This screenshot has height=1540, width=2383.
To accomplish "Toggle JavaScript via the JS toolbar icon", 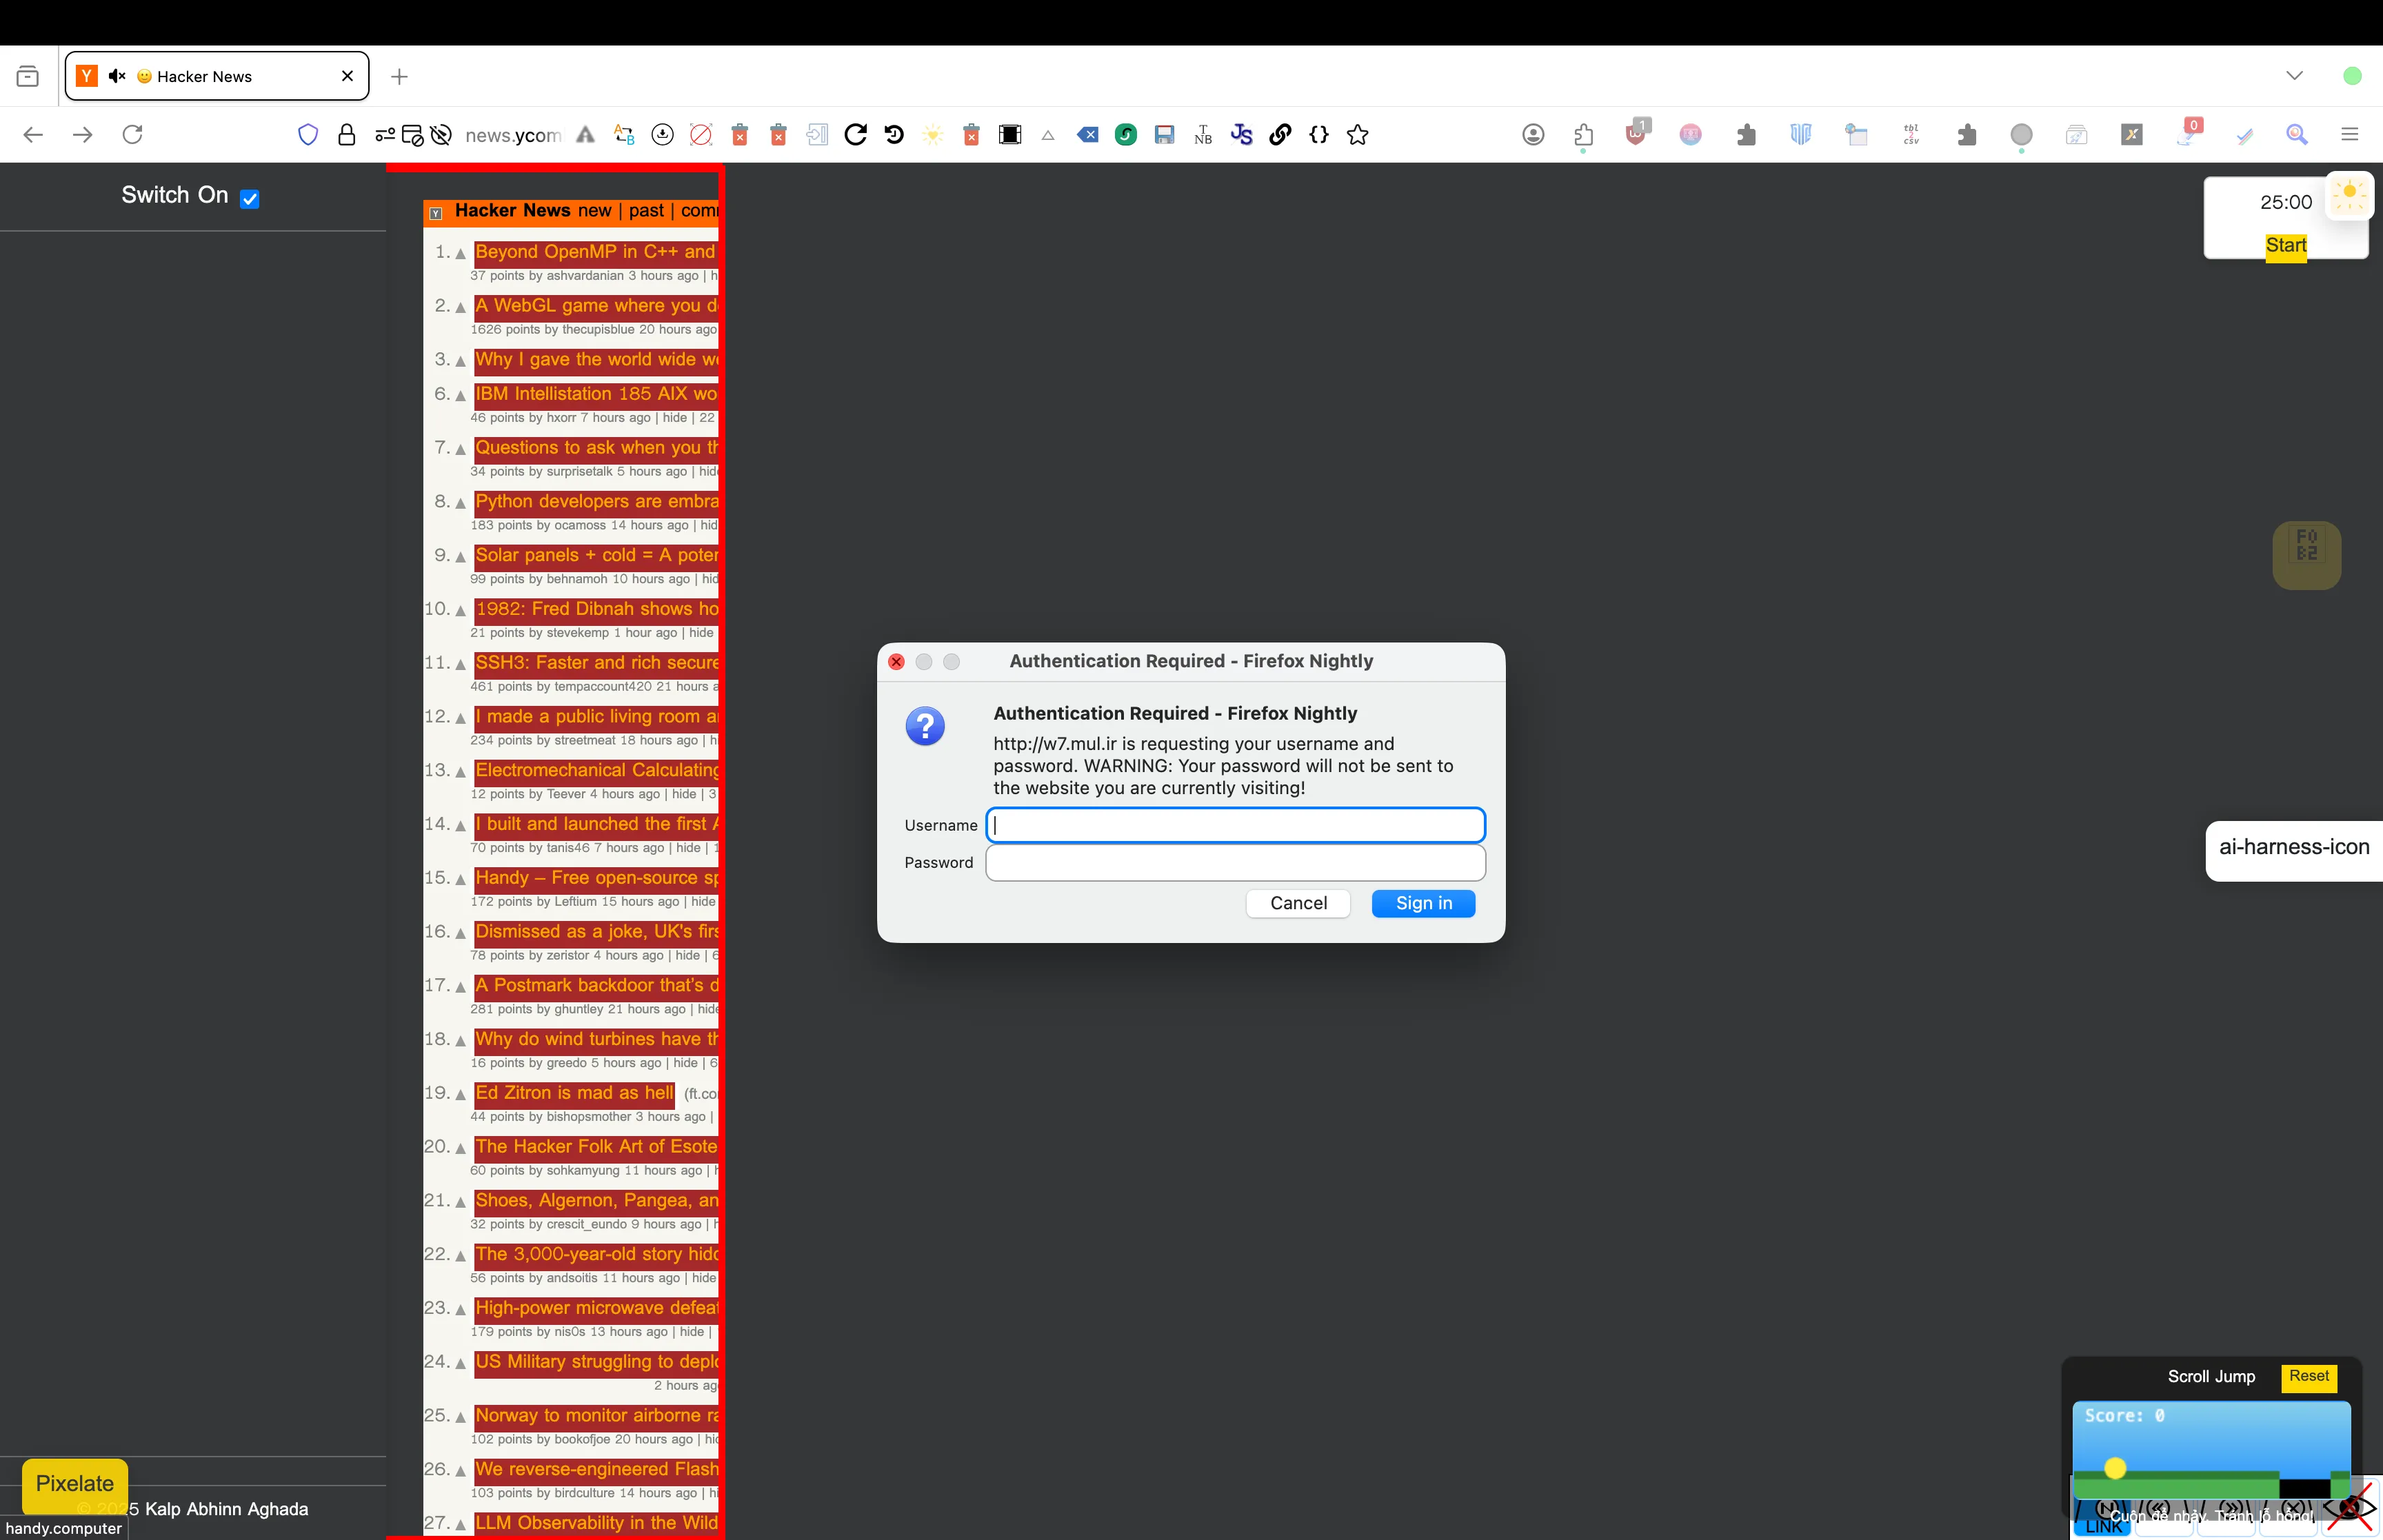I will (x=1241, y=134).
